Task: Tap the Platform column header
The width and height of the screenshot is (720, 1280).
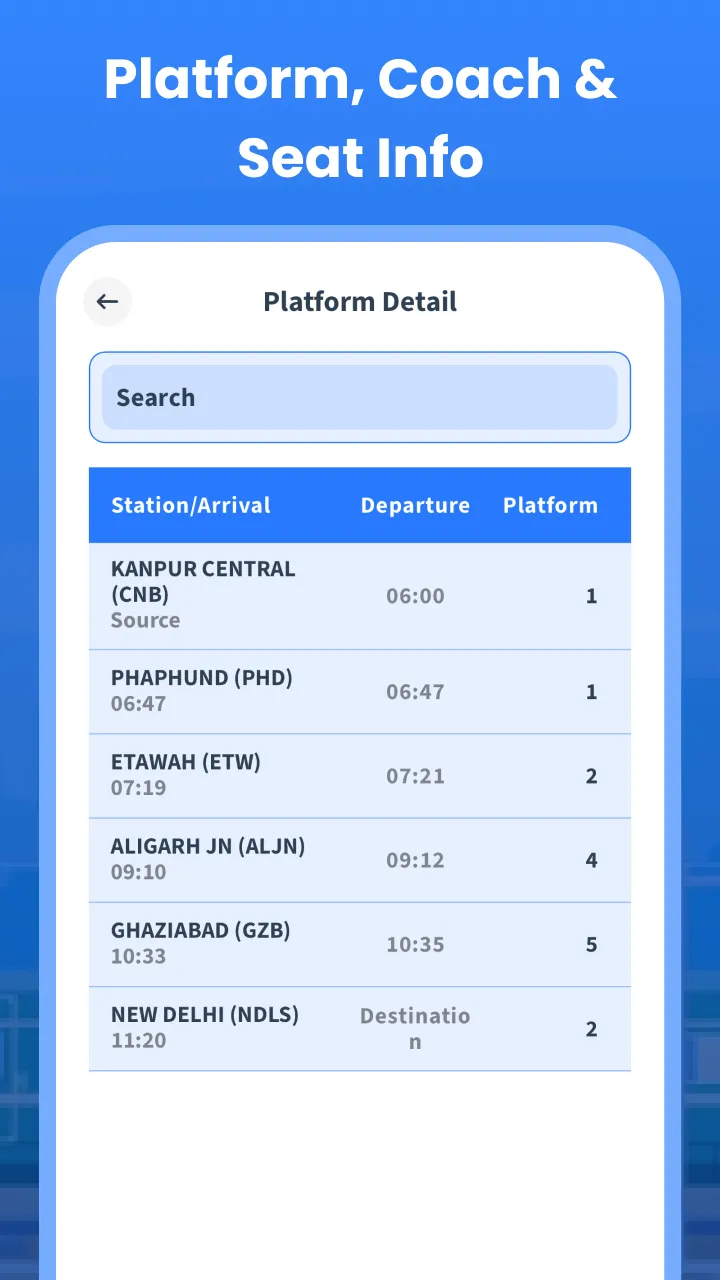Action: coord(550,505)
